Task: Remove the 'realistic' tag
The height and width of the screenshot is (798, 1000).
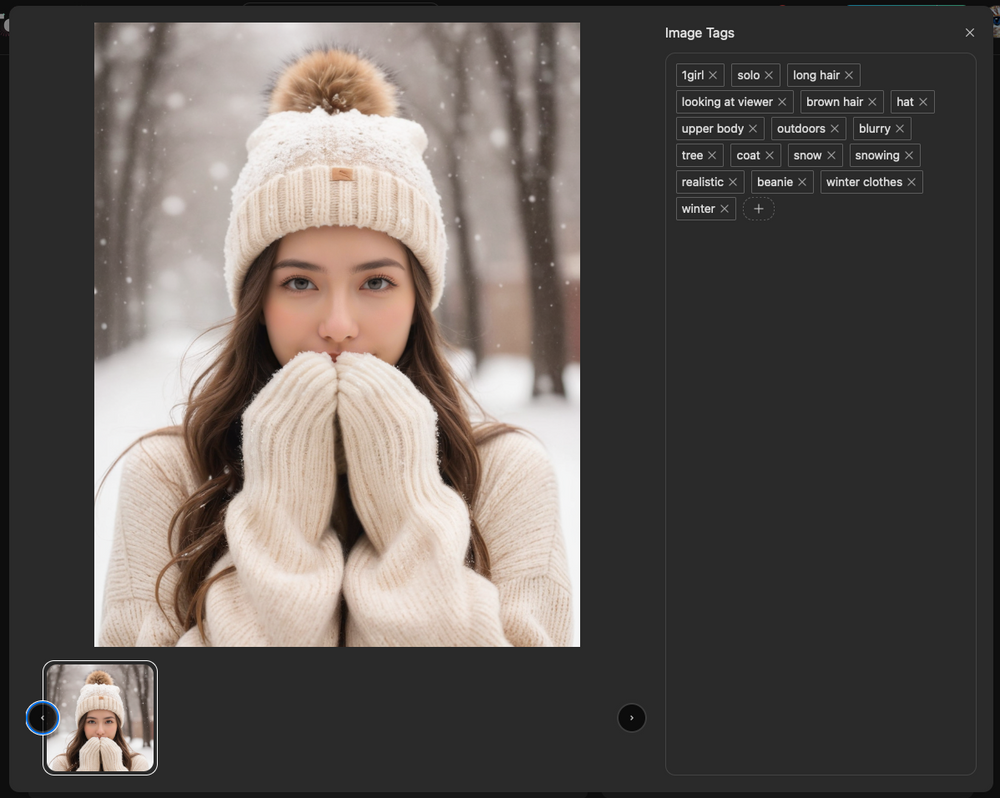Action: coord(733,182)
